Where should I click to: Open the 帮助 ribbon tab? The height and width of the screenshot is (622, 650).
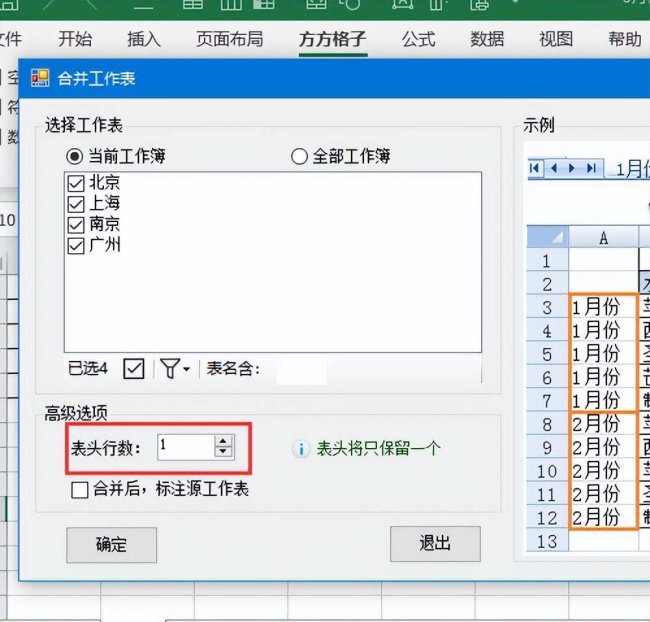[625, 39]
